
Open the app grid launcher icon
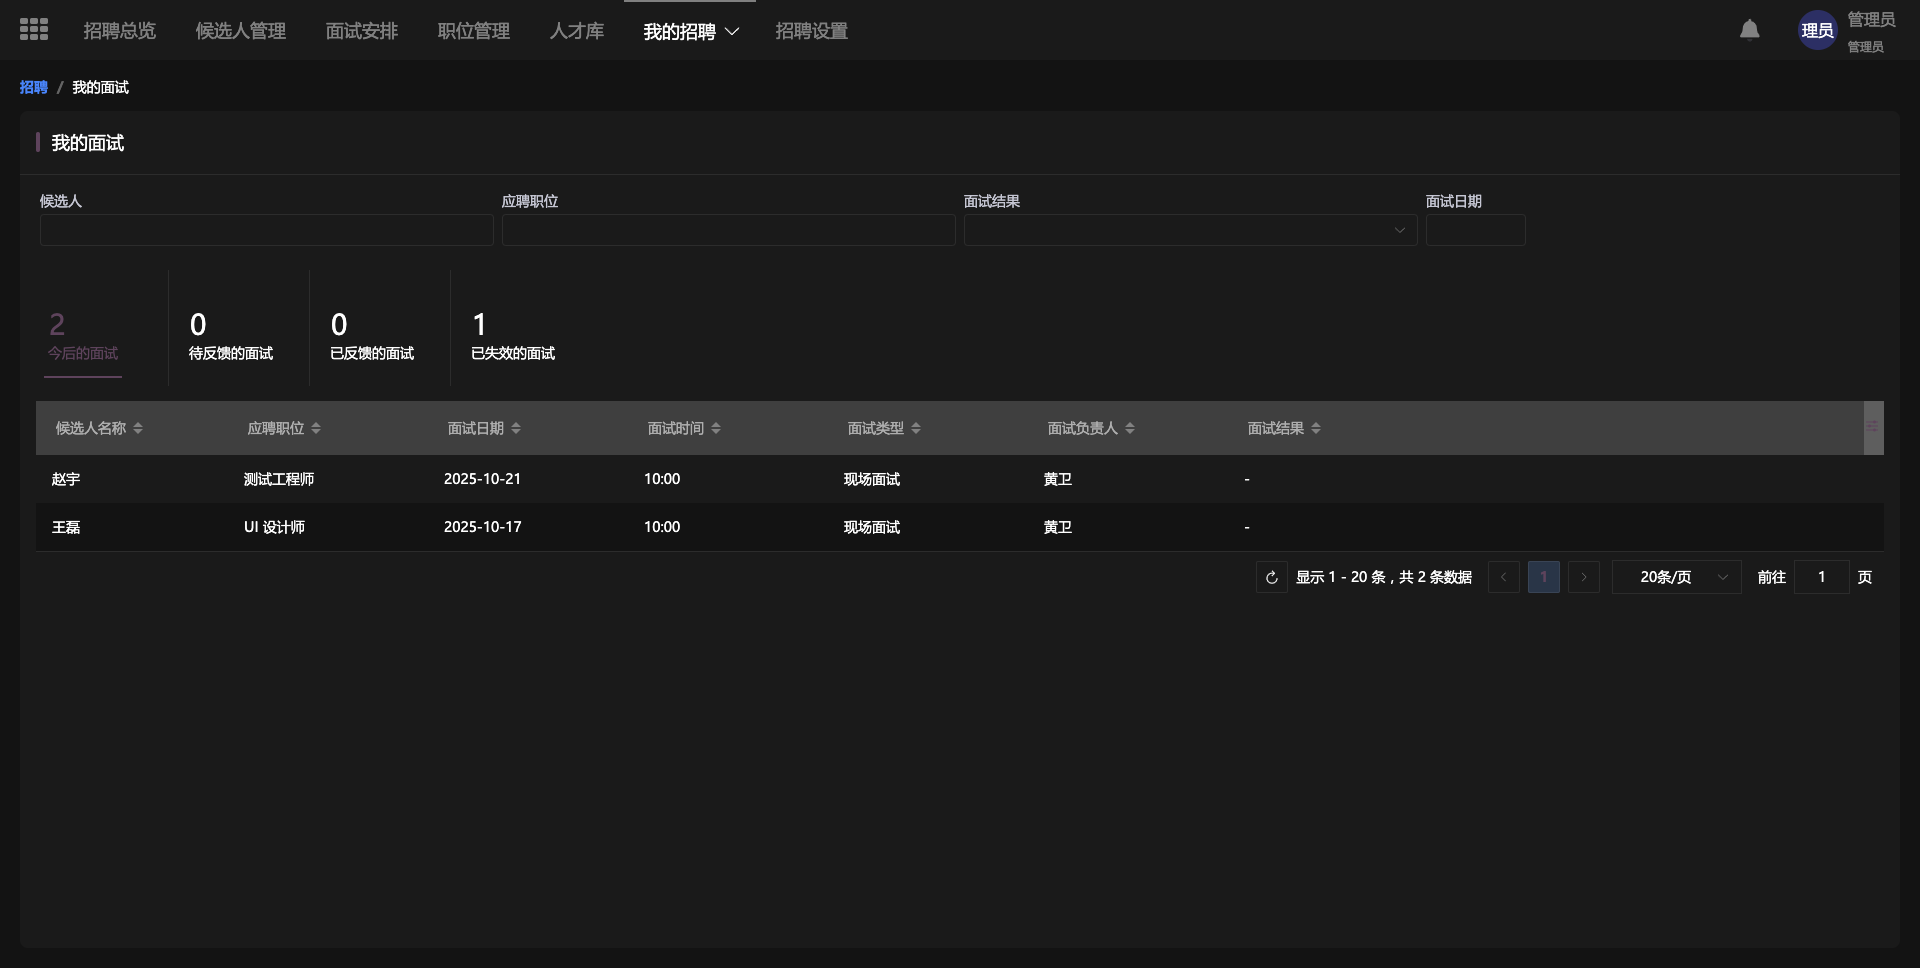(34, 30)
